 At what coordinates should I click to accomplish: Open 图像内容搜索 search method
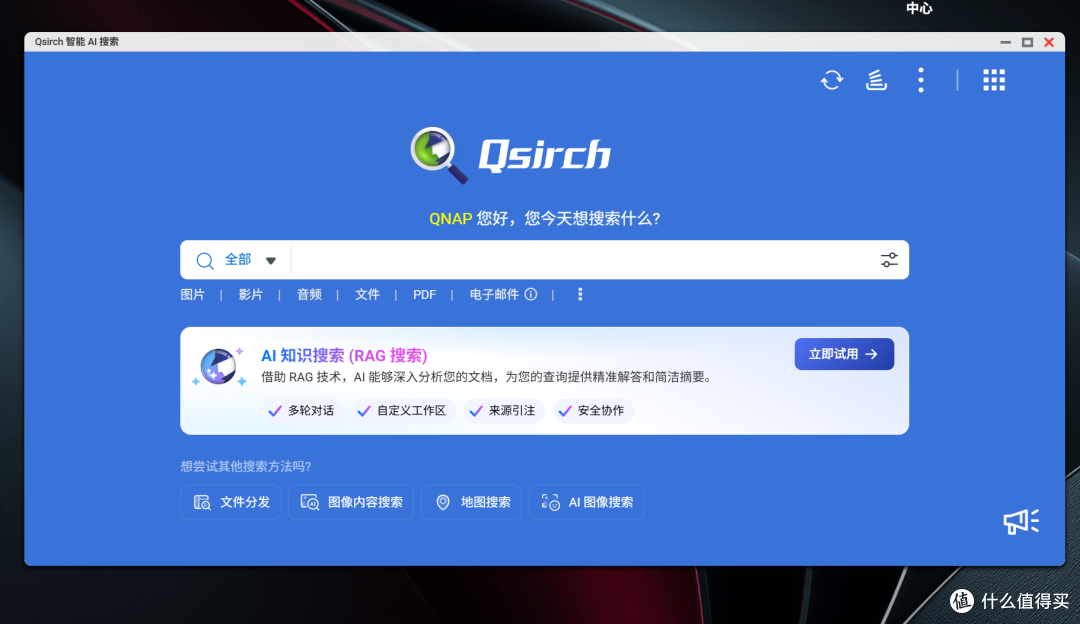pyautogui.click(x=351, y=502)
